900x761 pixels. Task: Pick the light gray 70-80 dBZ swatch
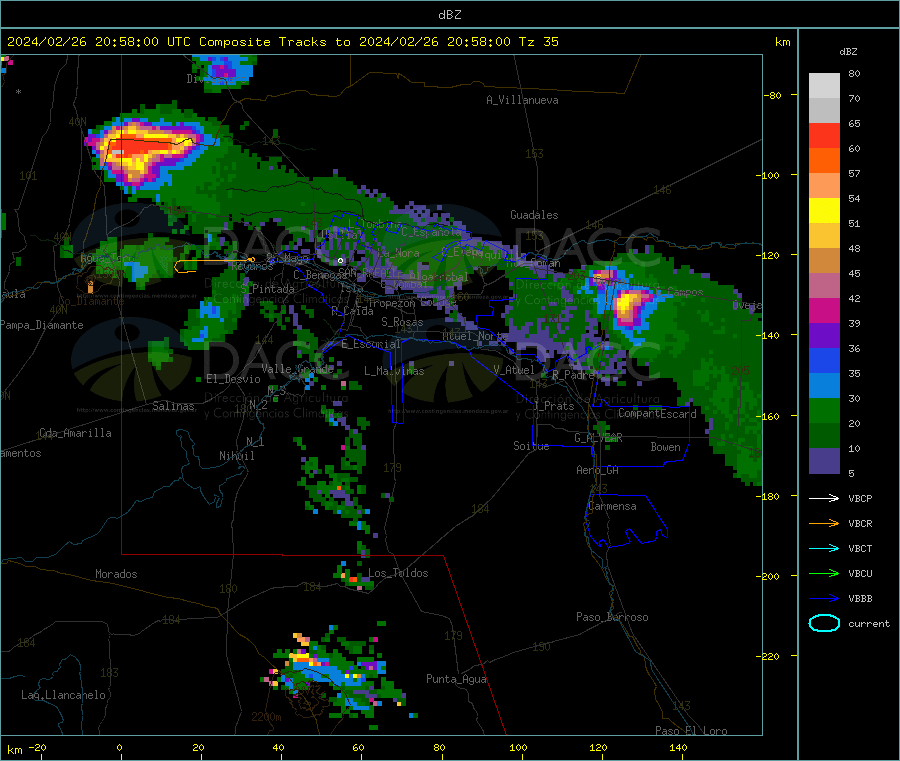[x=824, y=86]
